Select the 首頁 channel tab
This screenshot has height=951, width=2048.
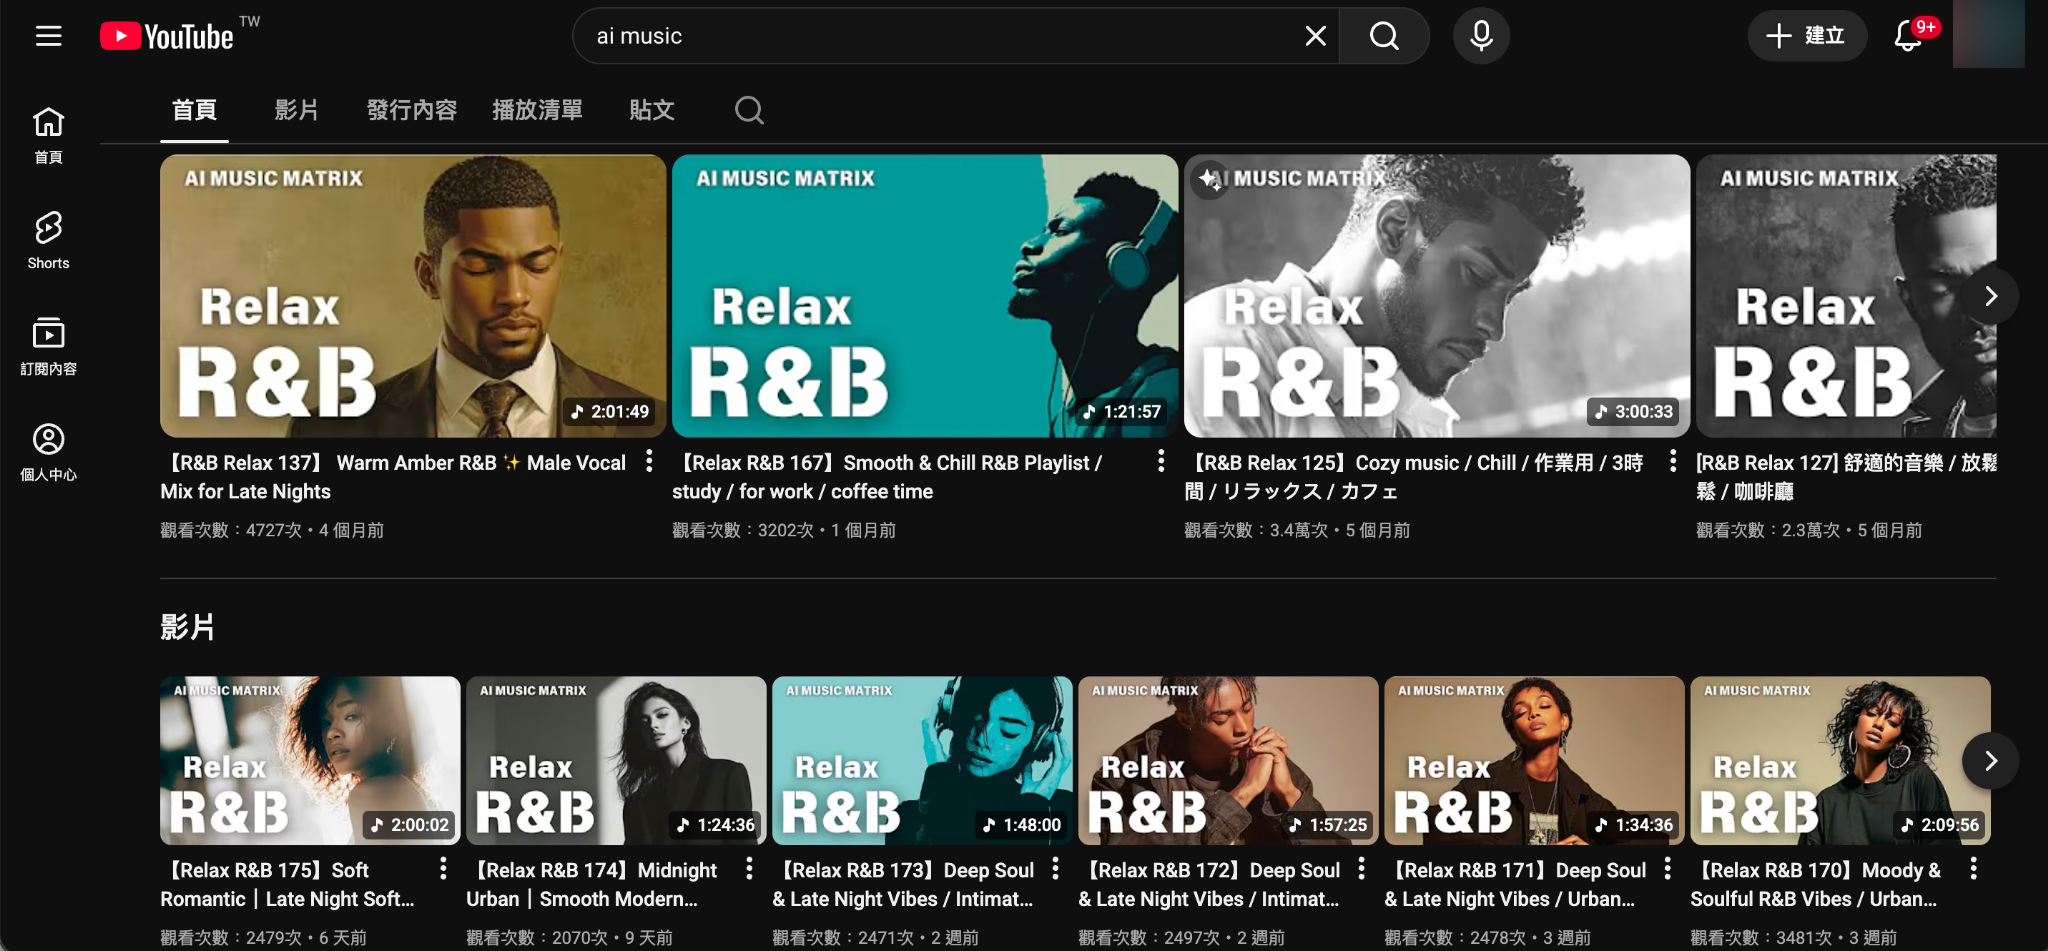(194, 110)
